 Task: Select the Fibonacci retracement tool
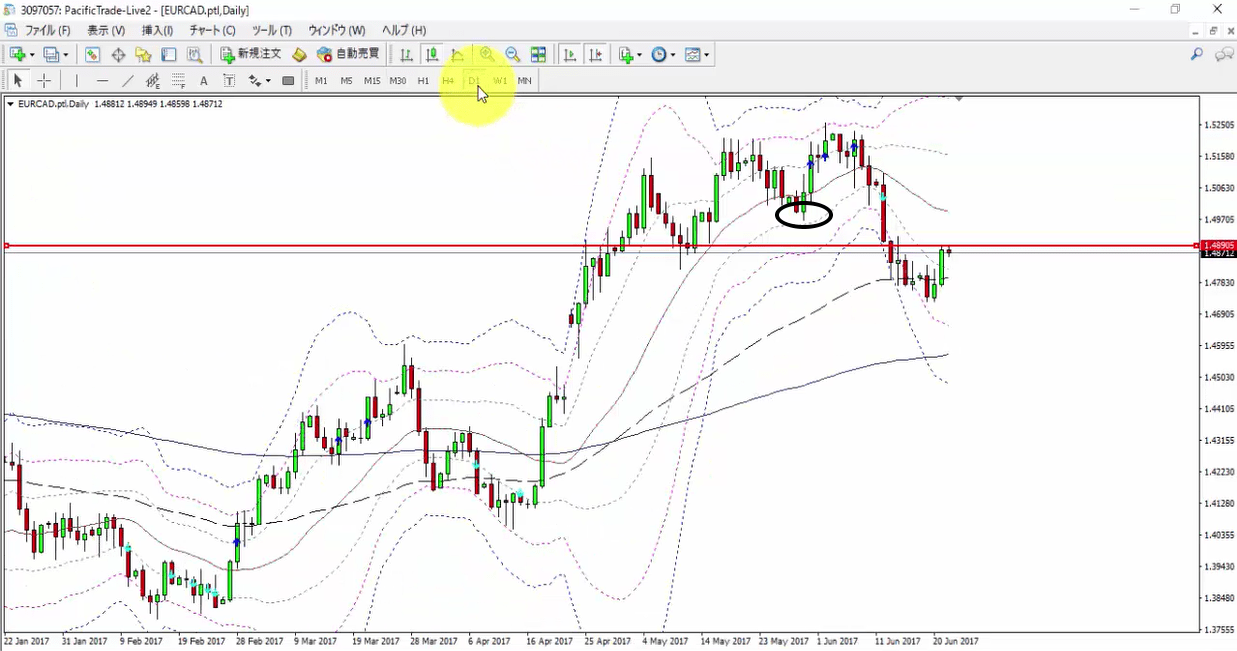tap(179, 81)
